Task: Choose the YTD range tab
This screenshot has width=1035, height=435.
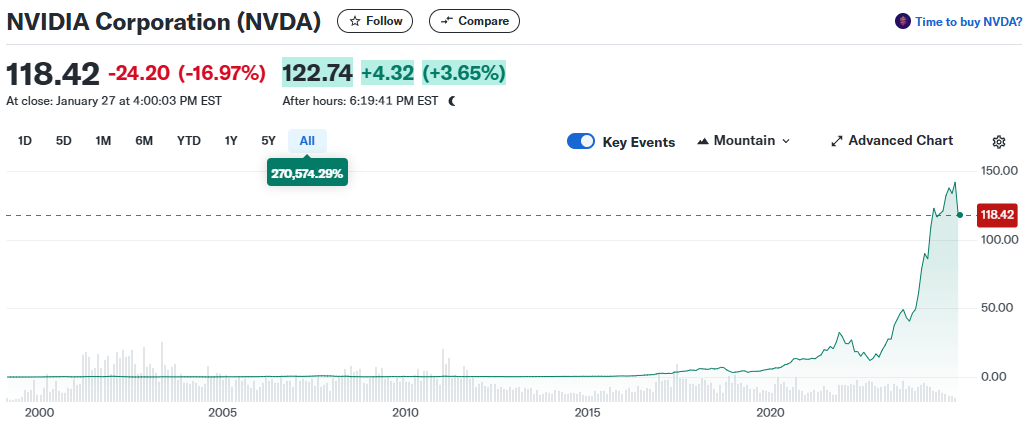Action: point(189,141)
